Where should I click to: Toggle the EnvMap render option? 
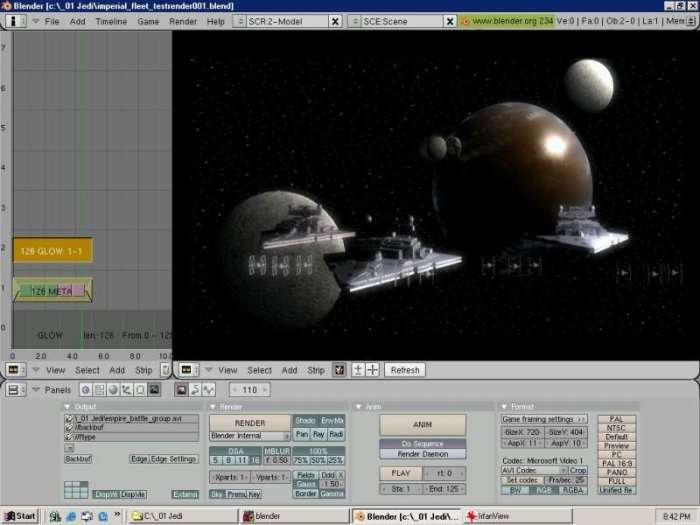pos(332,421)
